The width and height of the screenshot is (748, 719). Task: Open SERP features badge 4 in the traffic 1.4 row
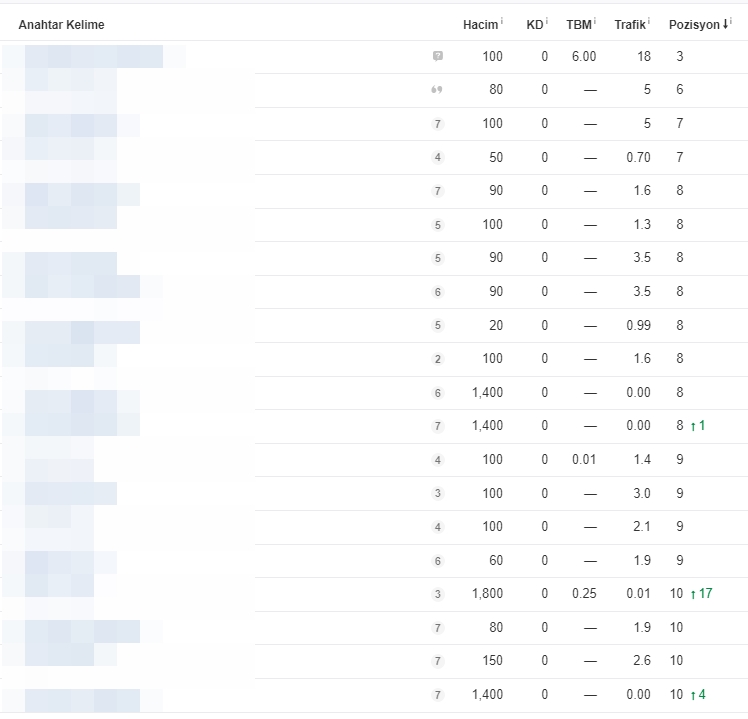[x=437, y=460]
